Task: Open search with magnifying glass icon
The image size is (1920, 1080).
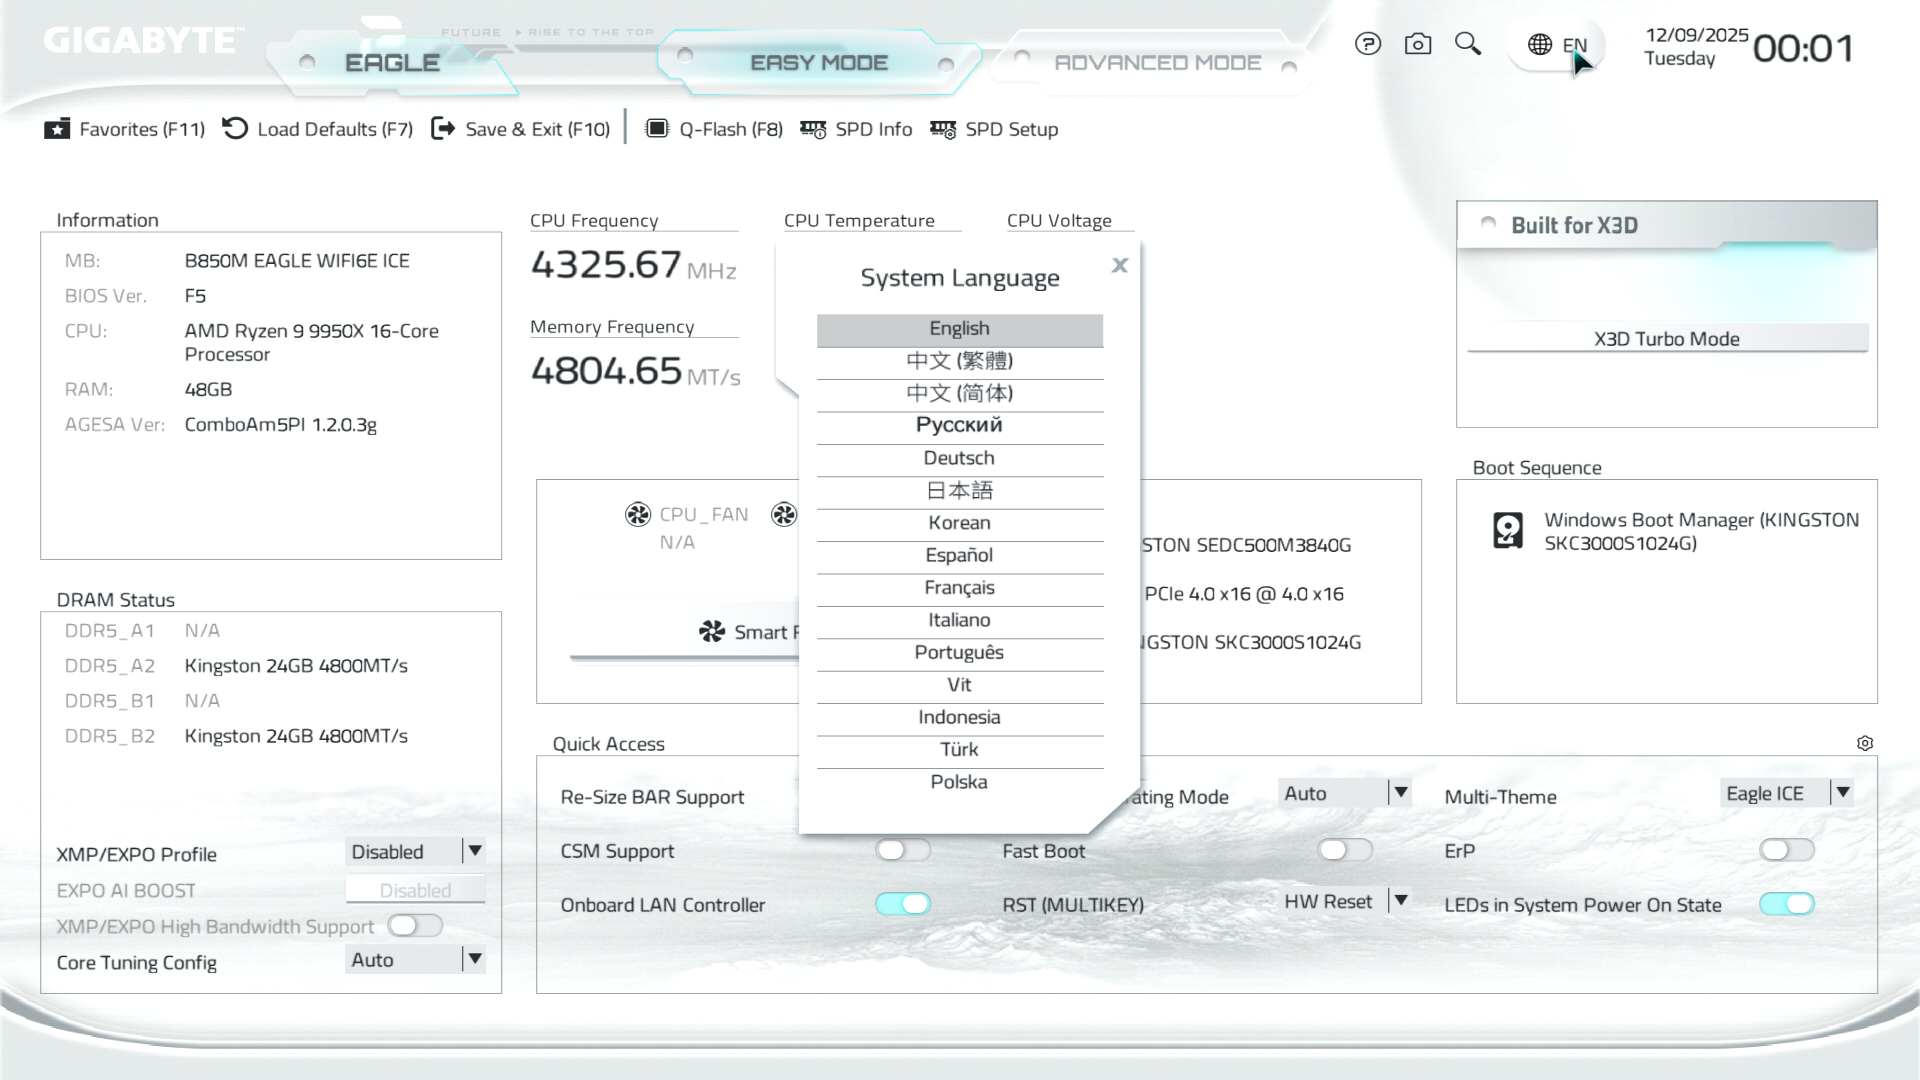Action: 1467,44
